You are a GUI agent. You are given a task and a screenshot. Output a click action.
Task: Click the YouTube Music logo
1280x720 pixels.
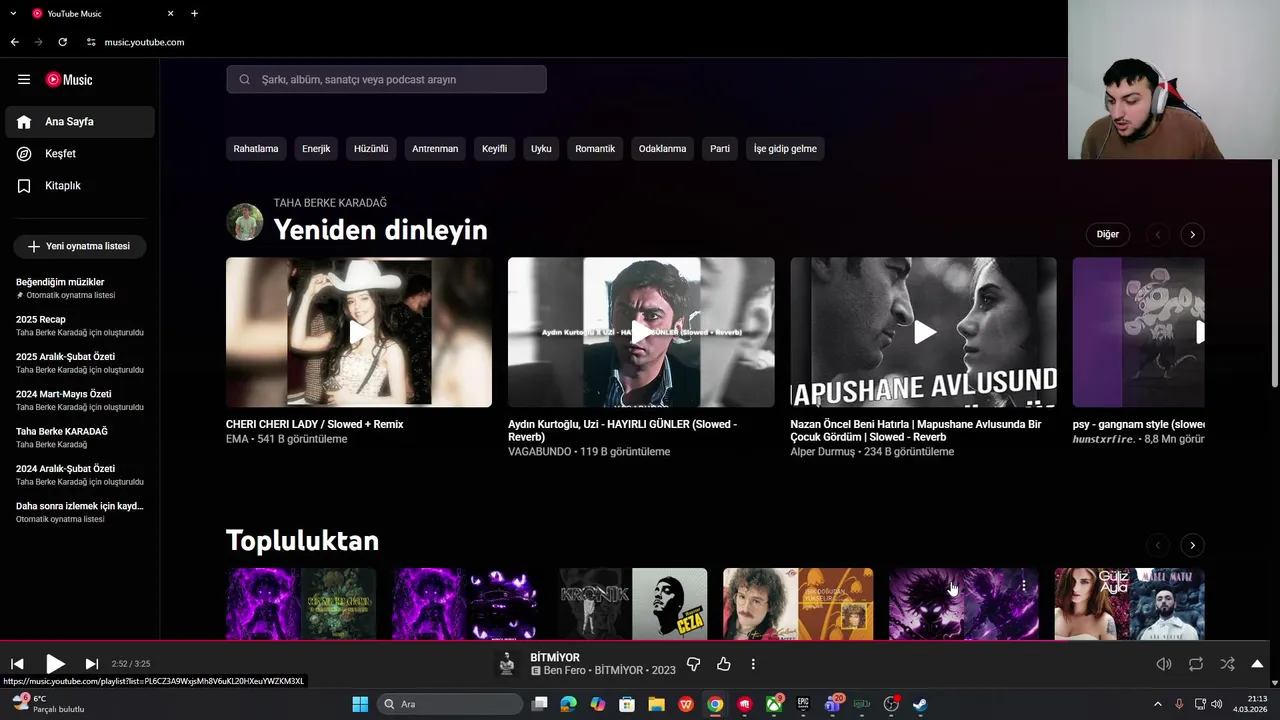pyautogui.click(x=69, y=79)
